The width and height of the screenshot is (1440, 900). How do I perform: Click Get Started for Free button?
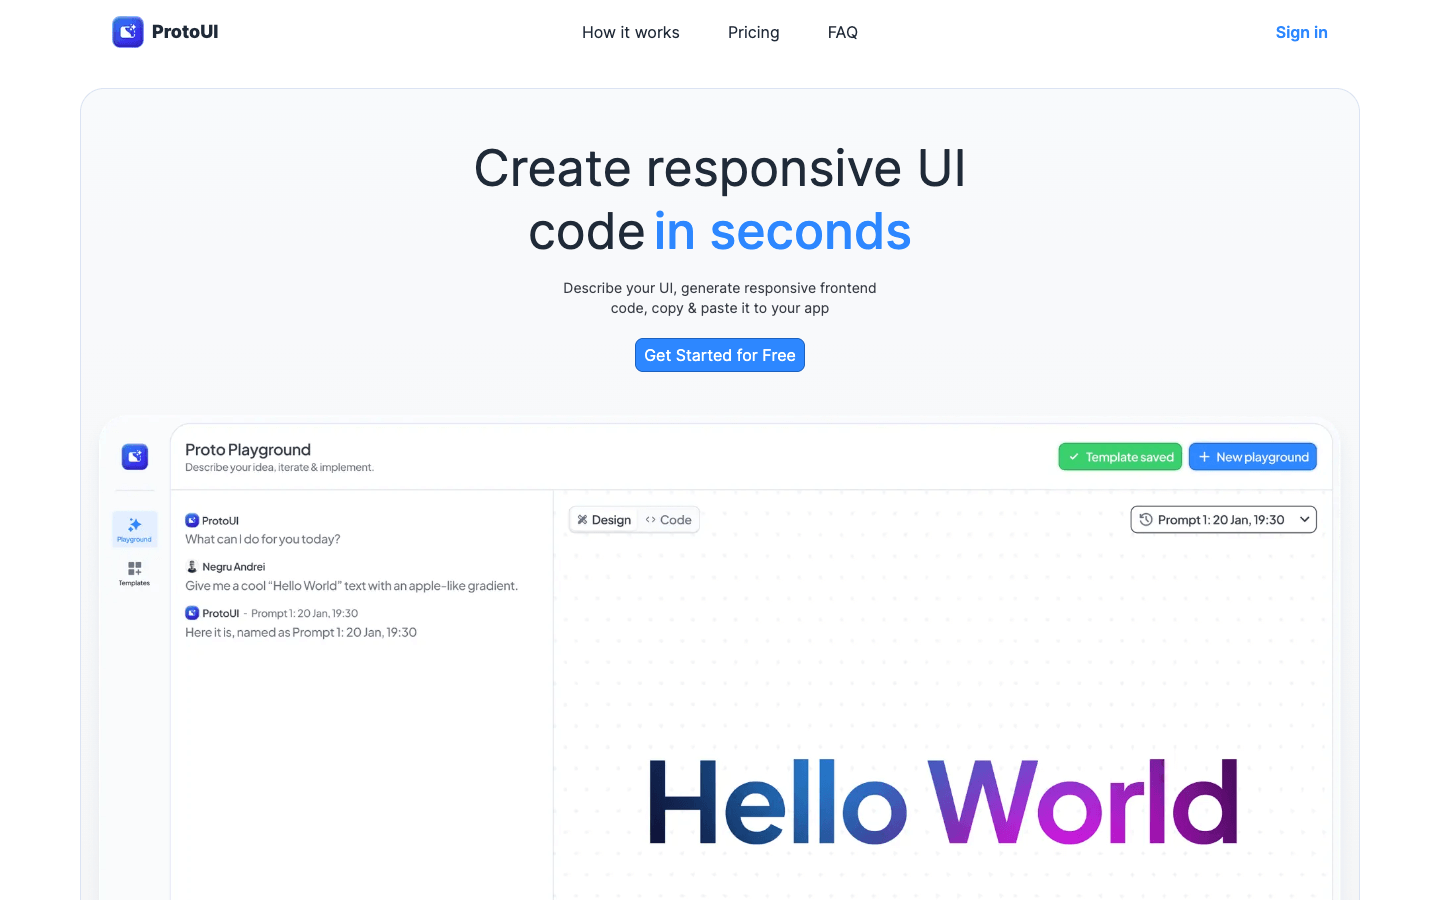pos(720,355)
